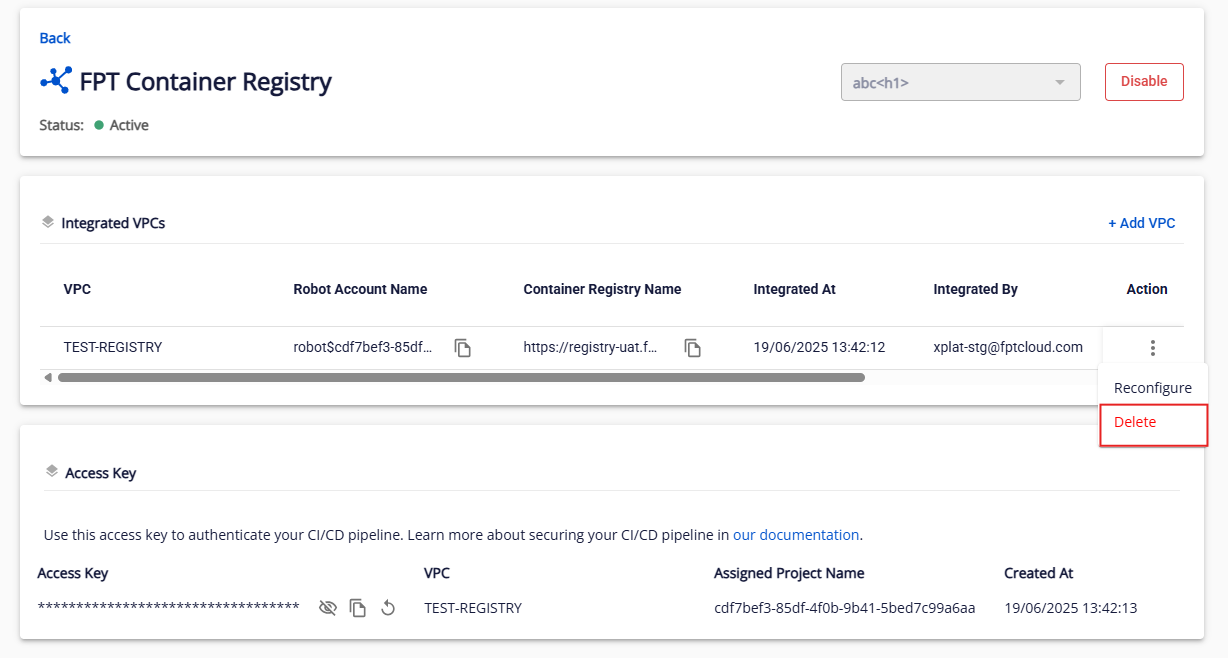The height and width of the screenshot is (658, 1228).
Task: Select the 19/06/2025 13:42:12 integrated date
Action: [x=819, y=347]
